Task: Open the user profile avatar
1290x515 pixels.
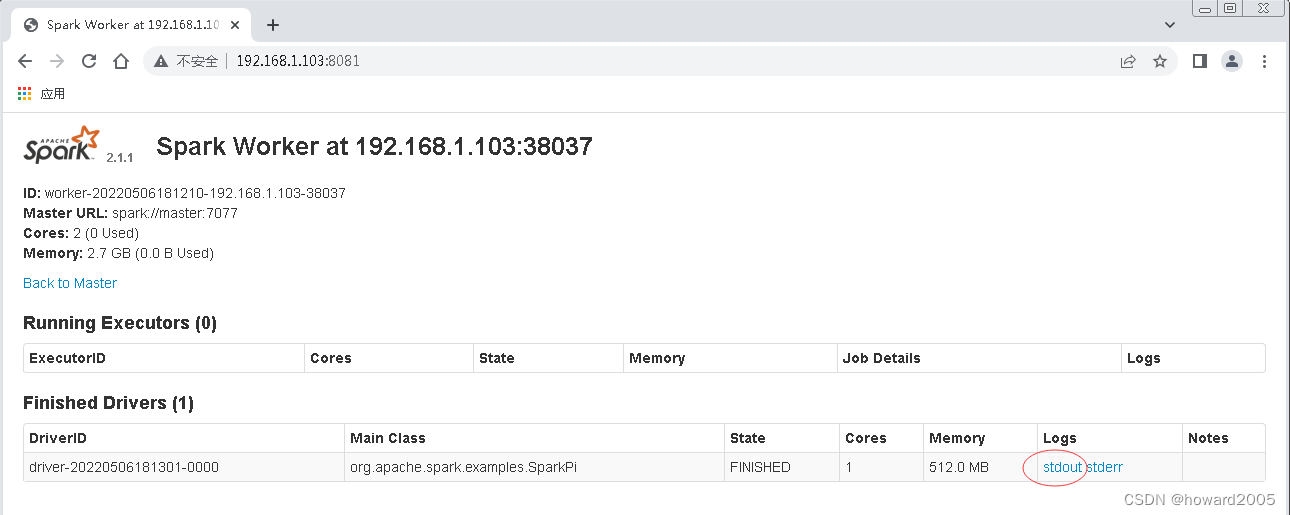Action: pos(1232,61)
